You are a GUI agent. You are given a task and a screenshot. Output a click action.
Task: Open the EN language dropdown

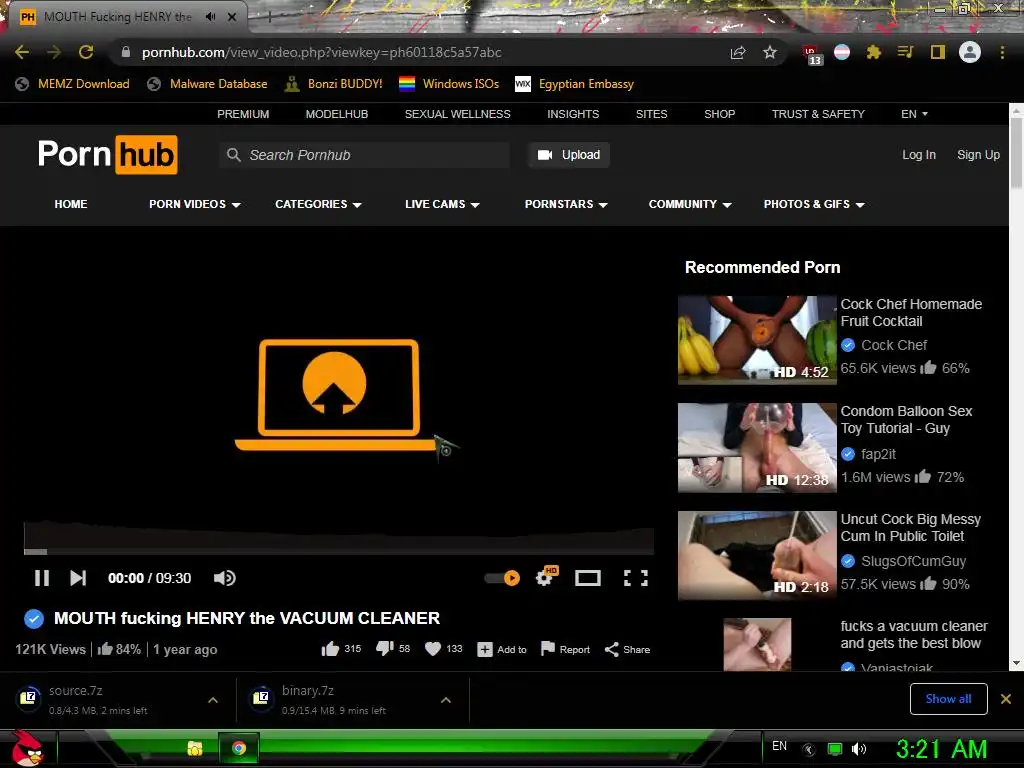click(914, 114)
